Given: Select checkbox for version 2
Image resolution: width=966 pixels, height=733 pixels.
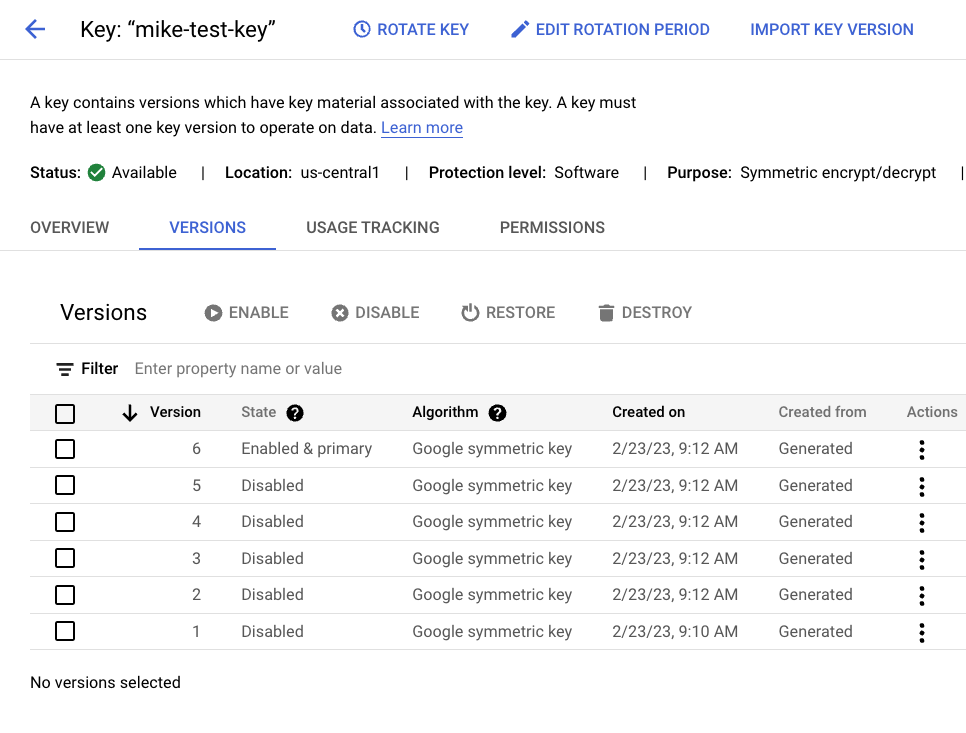Looking at the screenshot, I should point(65,595).
